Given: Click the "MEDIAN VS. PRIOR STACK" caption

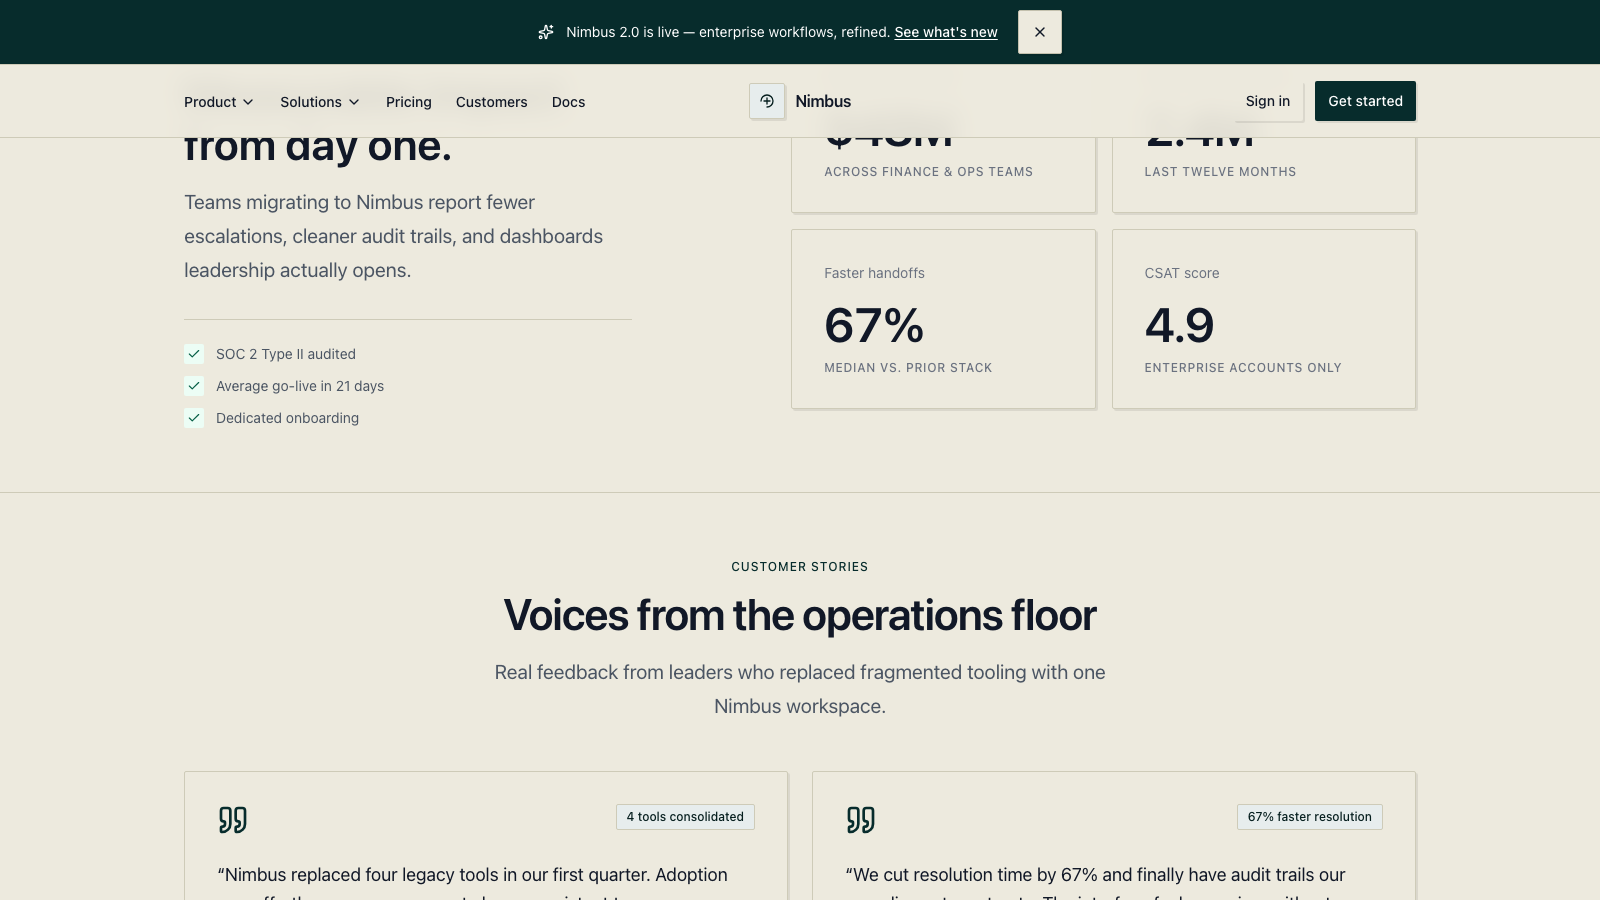Looking at the screenshot, I should point(908,368).
